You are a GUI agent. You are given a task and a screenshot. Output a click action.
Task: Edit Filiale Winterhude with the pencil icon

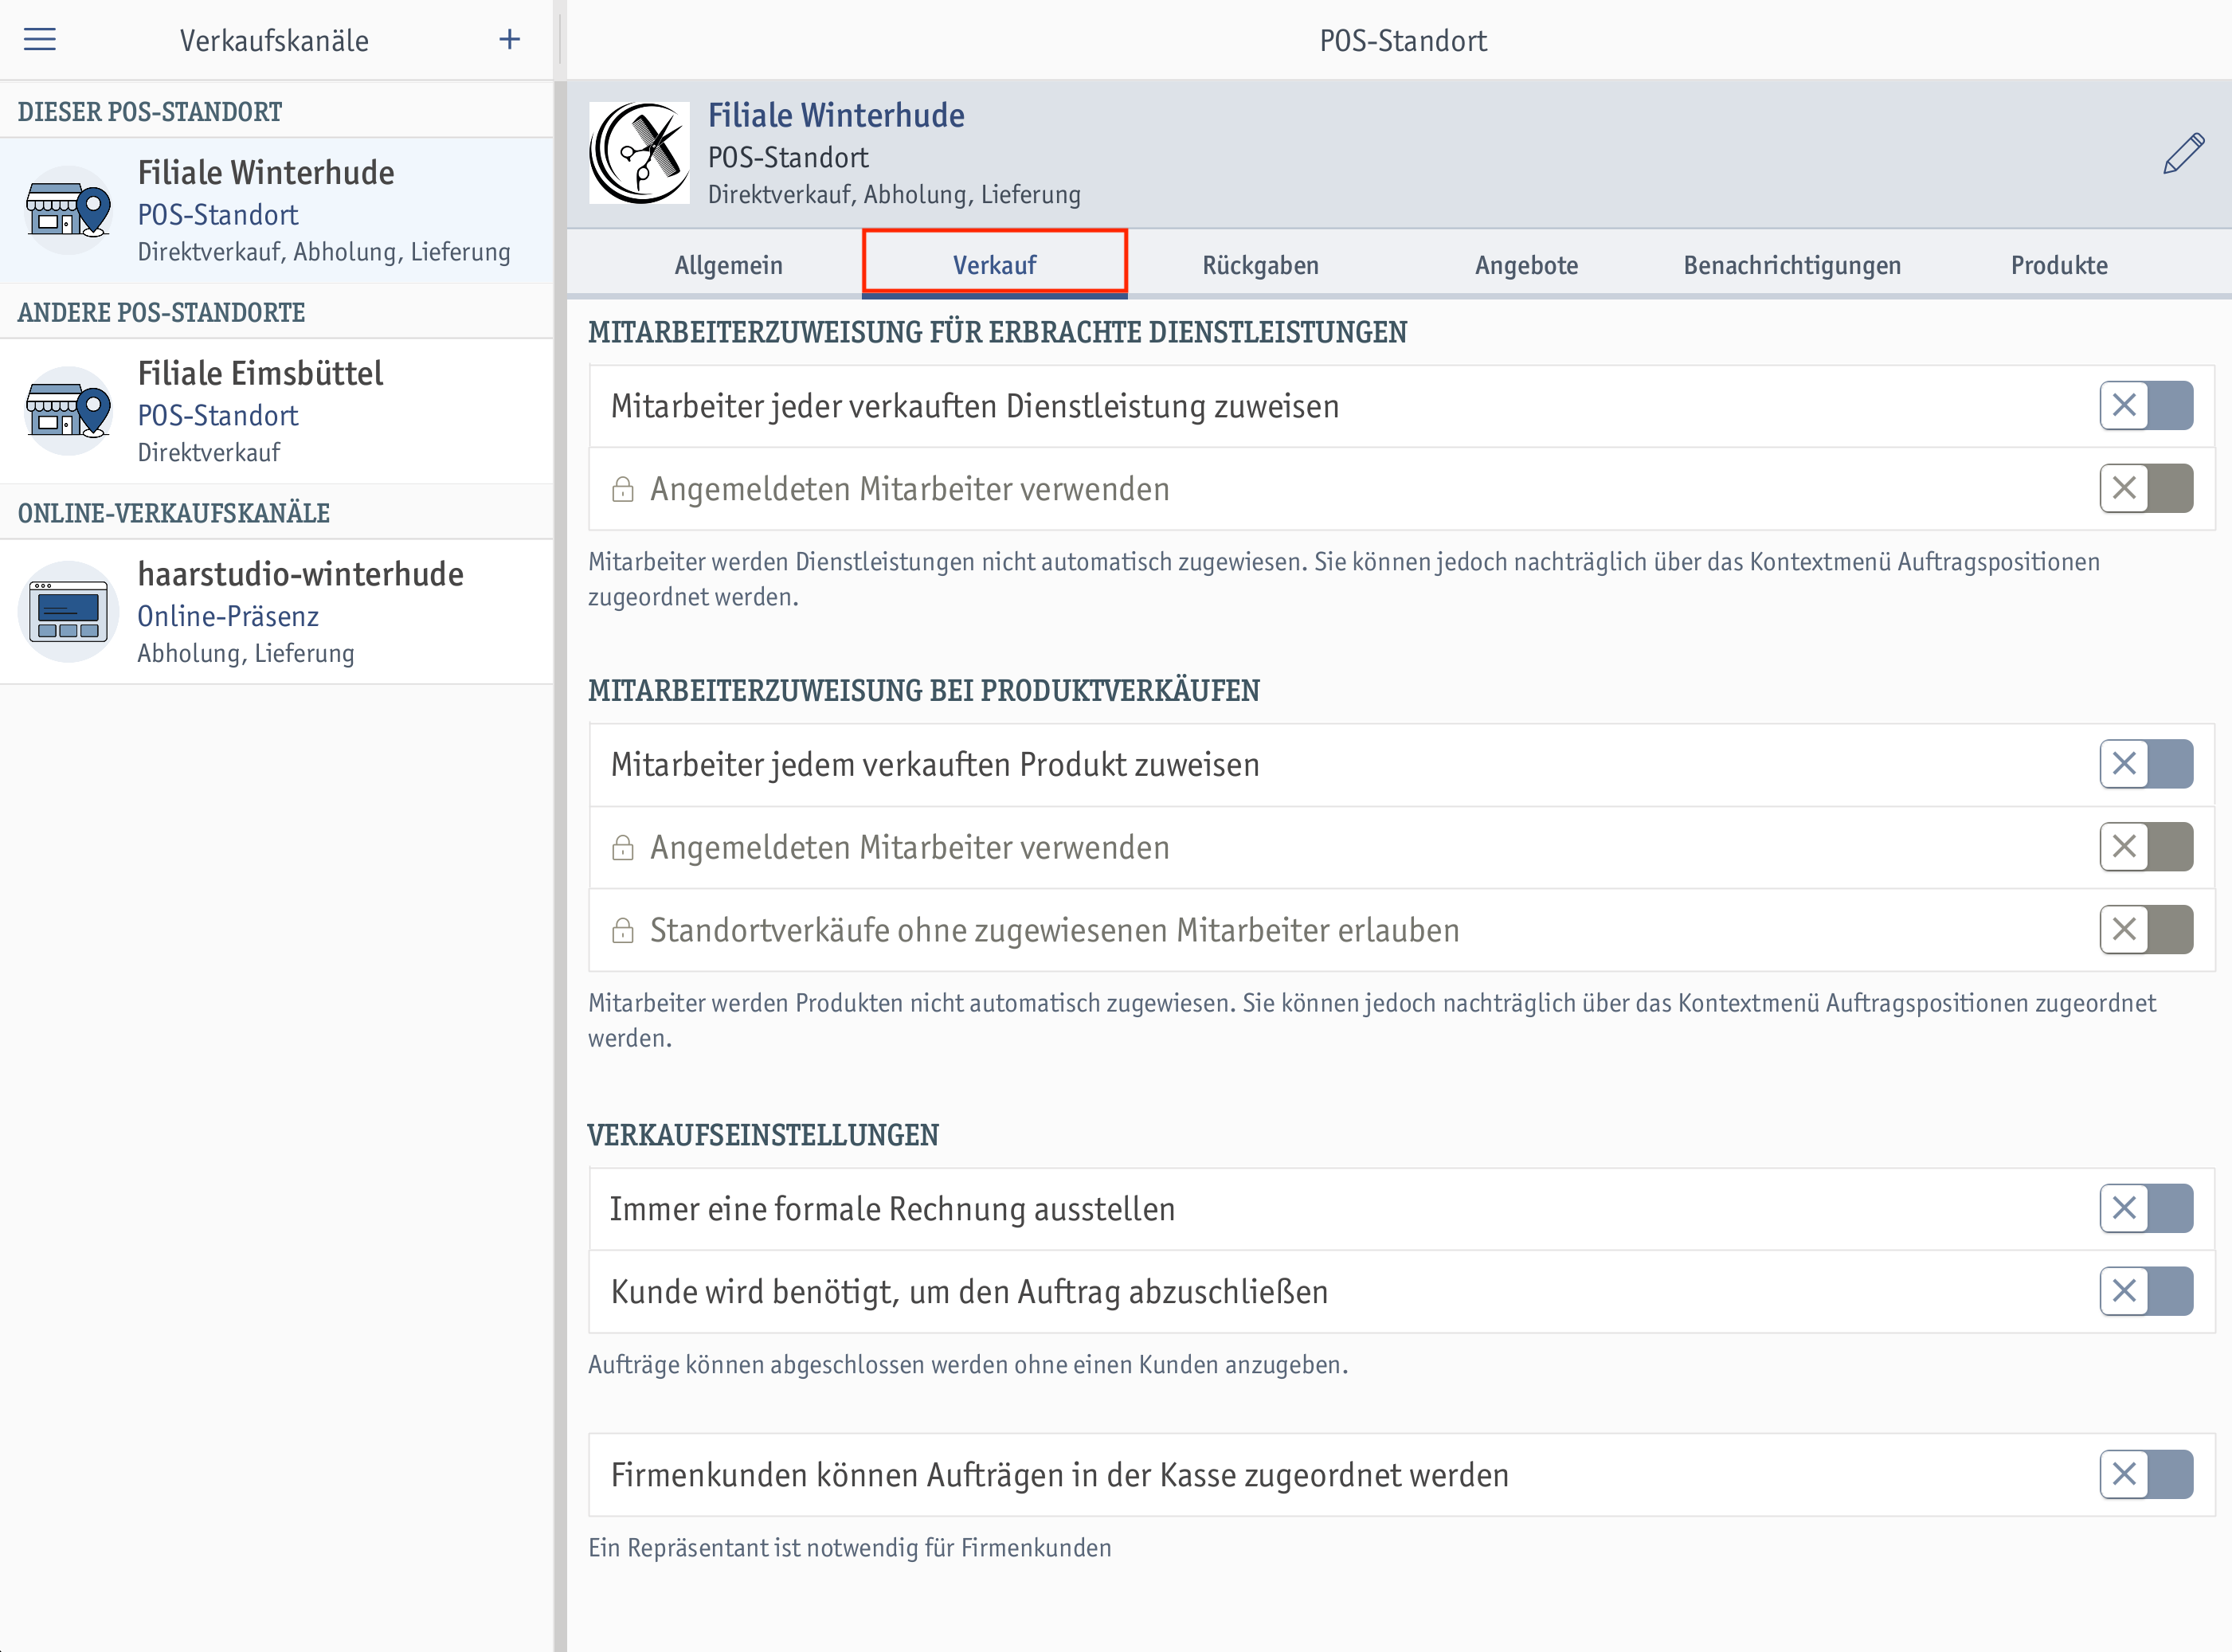point(2184,154)
